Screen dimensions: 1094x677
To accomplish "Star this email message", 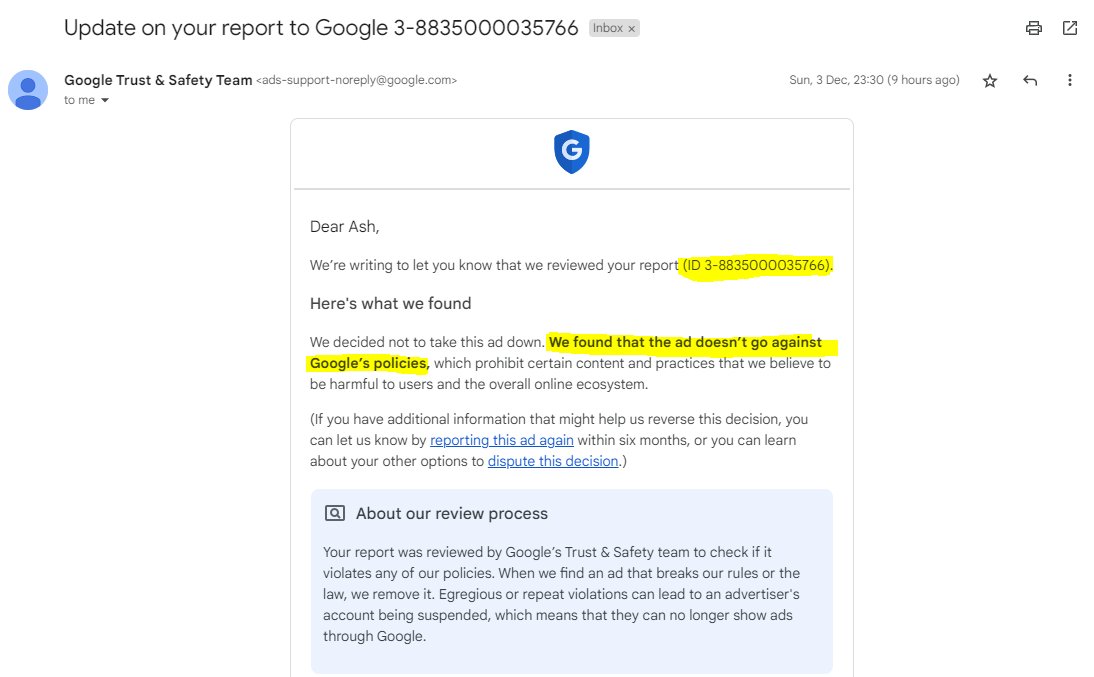I will [989, 81].
